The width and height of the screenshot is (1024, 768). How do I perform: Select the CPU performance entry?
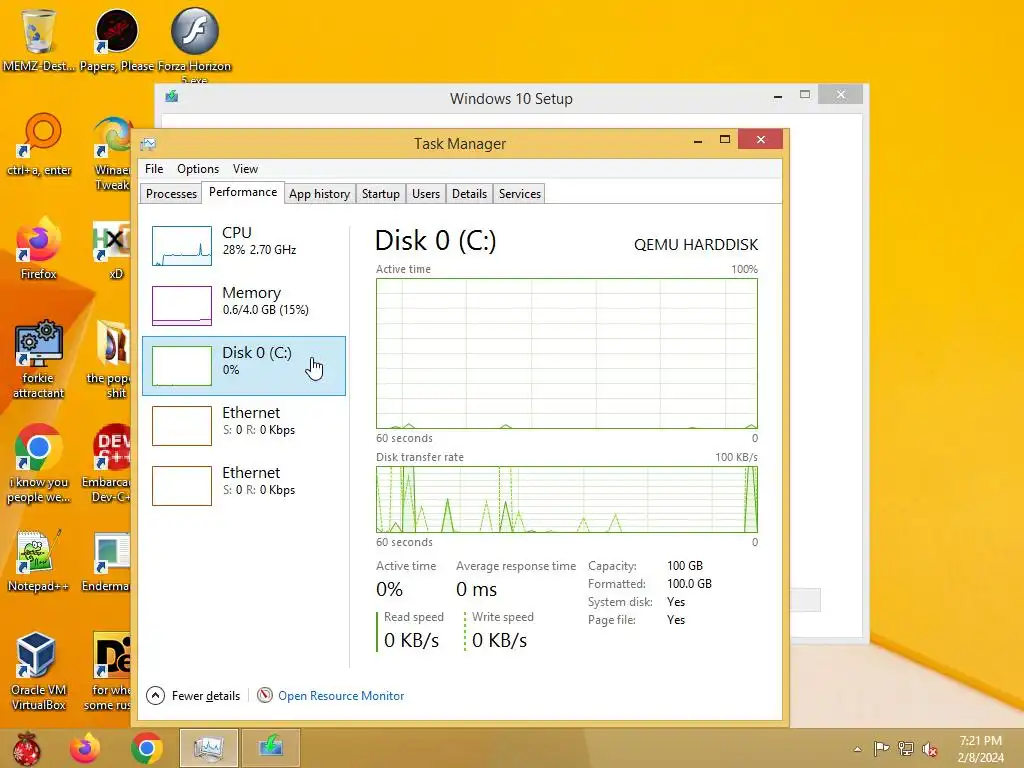[x=244, y=246]
